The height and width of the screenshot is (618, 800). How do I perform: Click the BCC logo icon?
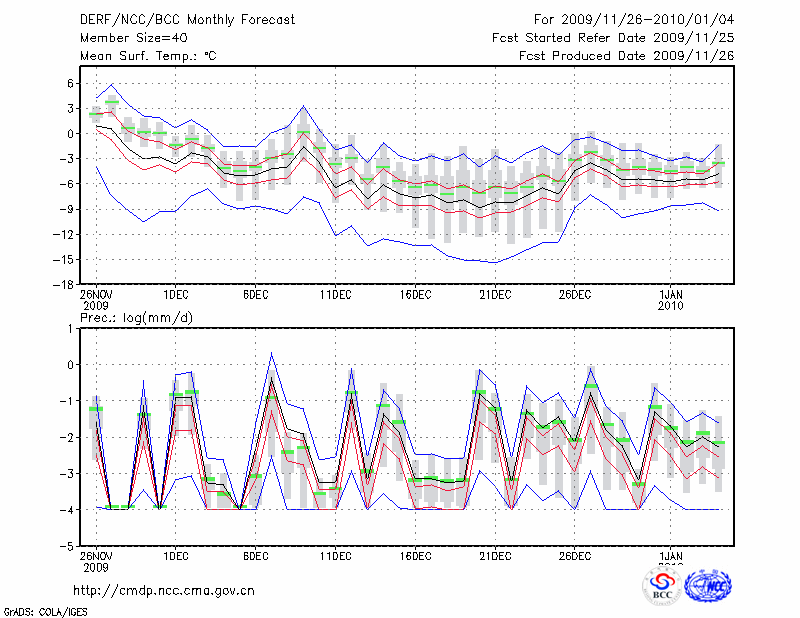coord(662,584)
